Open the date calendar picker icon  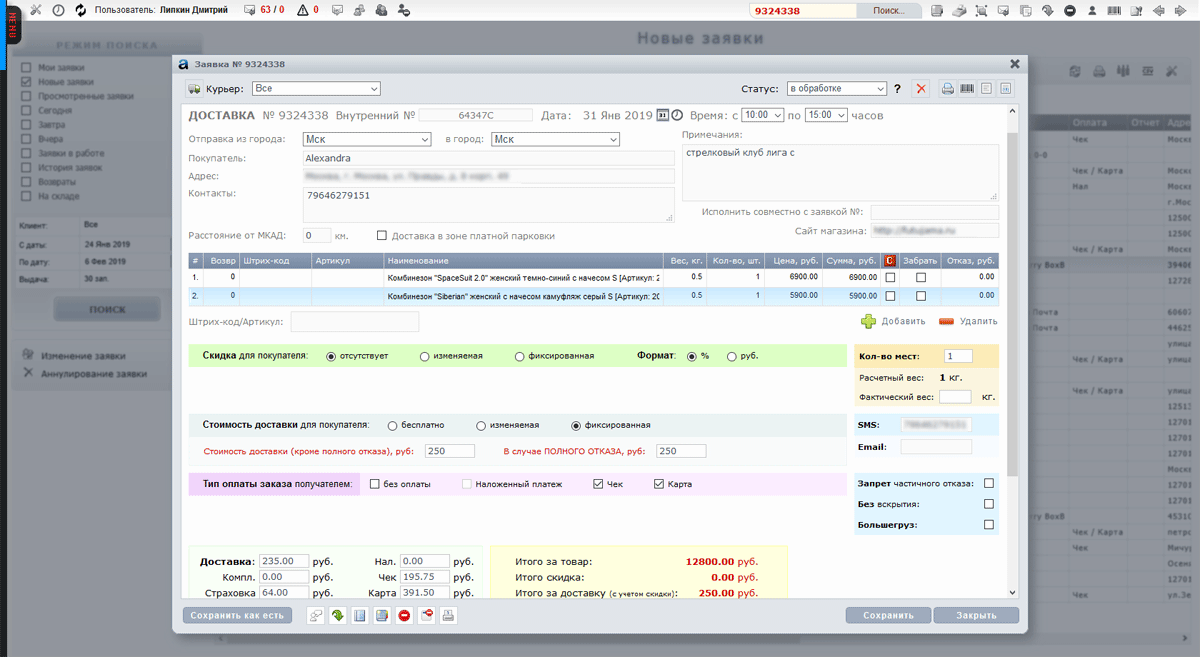point(662,115)
